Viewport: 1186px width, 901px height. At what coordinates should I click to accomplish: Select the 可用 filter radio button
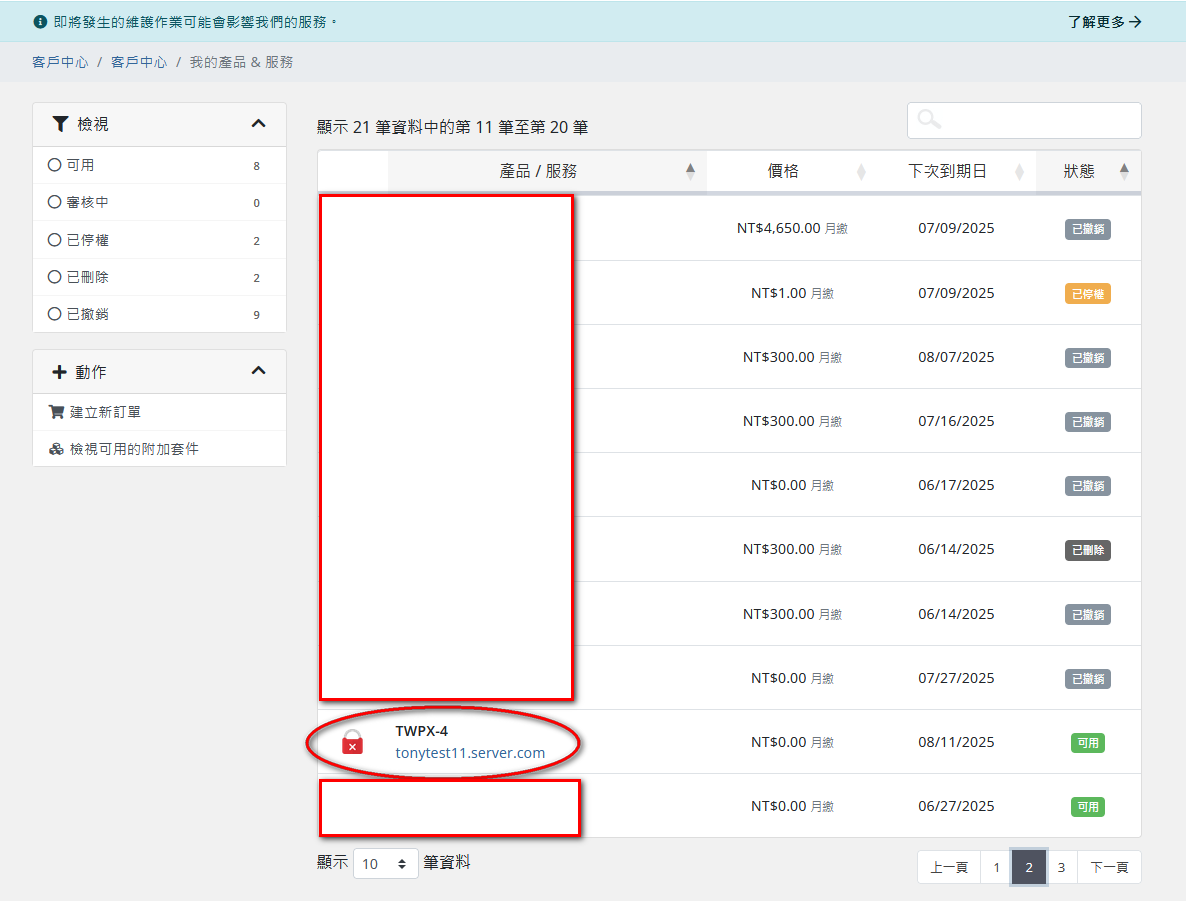click(55, 165)
